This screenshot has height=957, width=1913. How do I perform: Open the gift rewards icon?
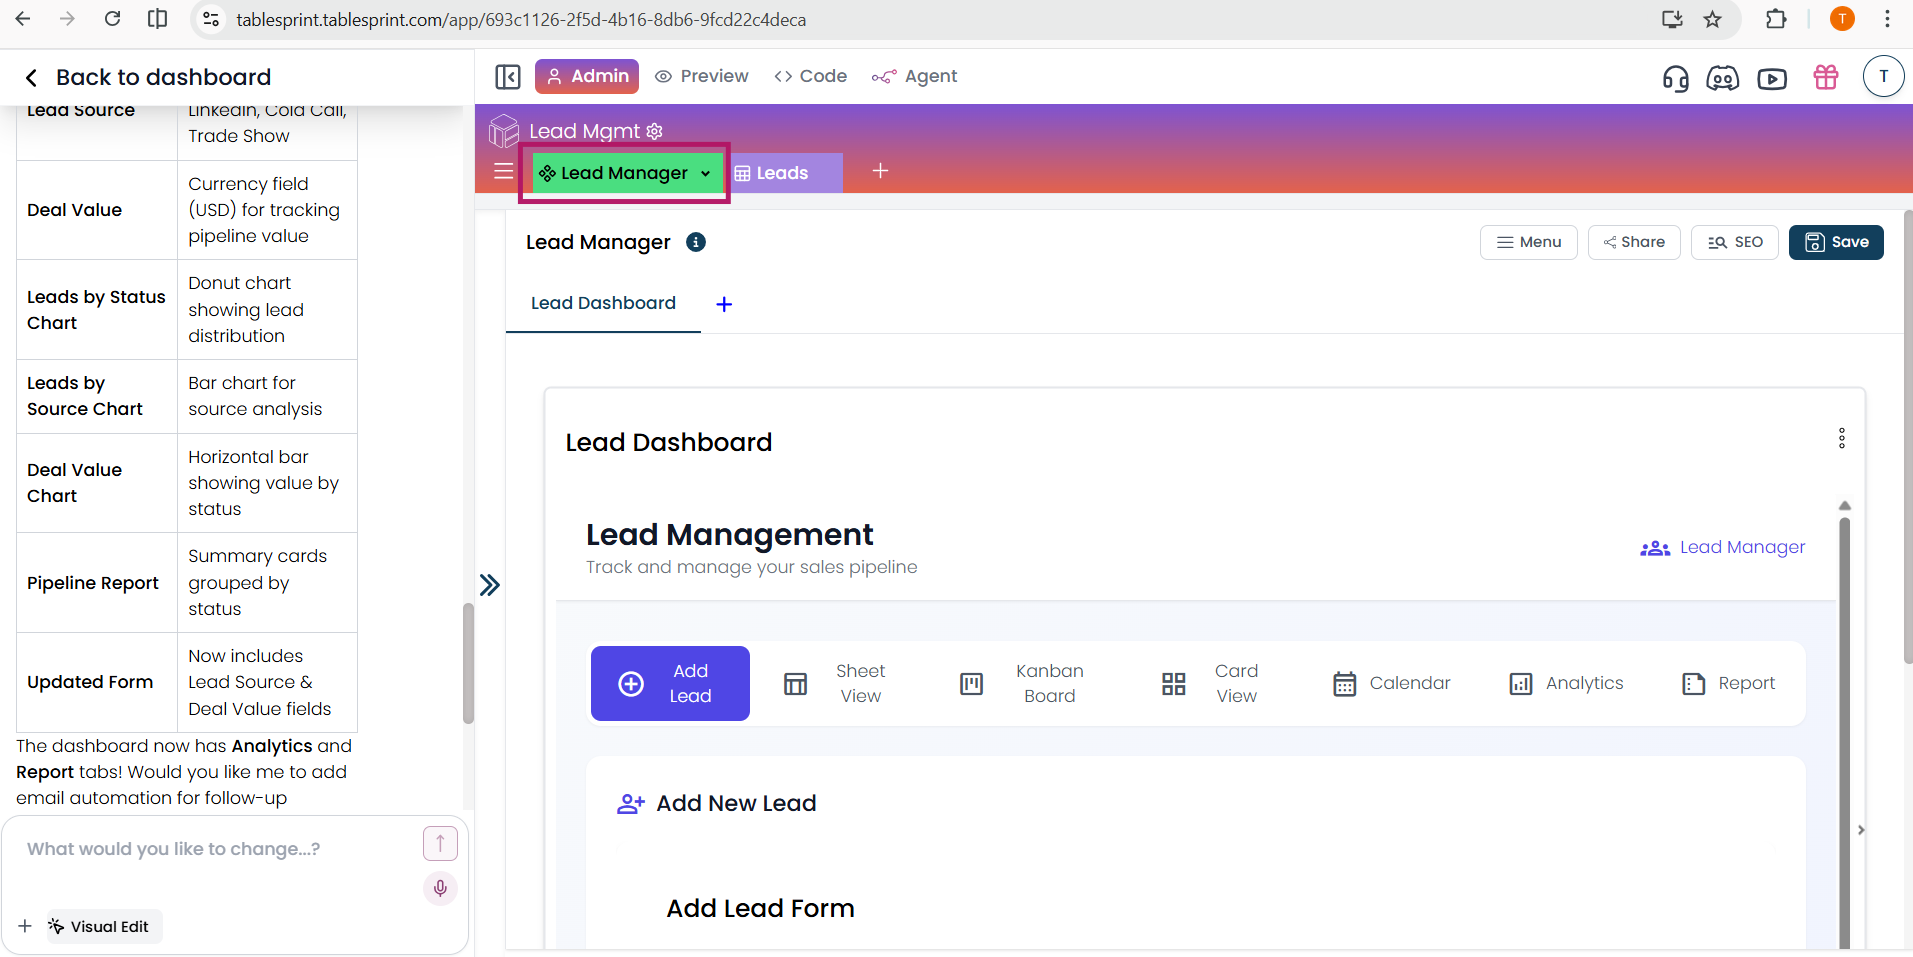pyautogui.click(x=1825, y=78)
